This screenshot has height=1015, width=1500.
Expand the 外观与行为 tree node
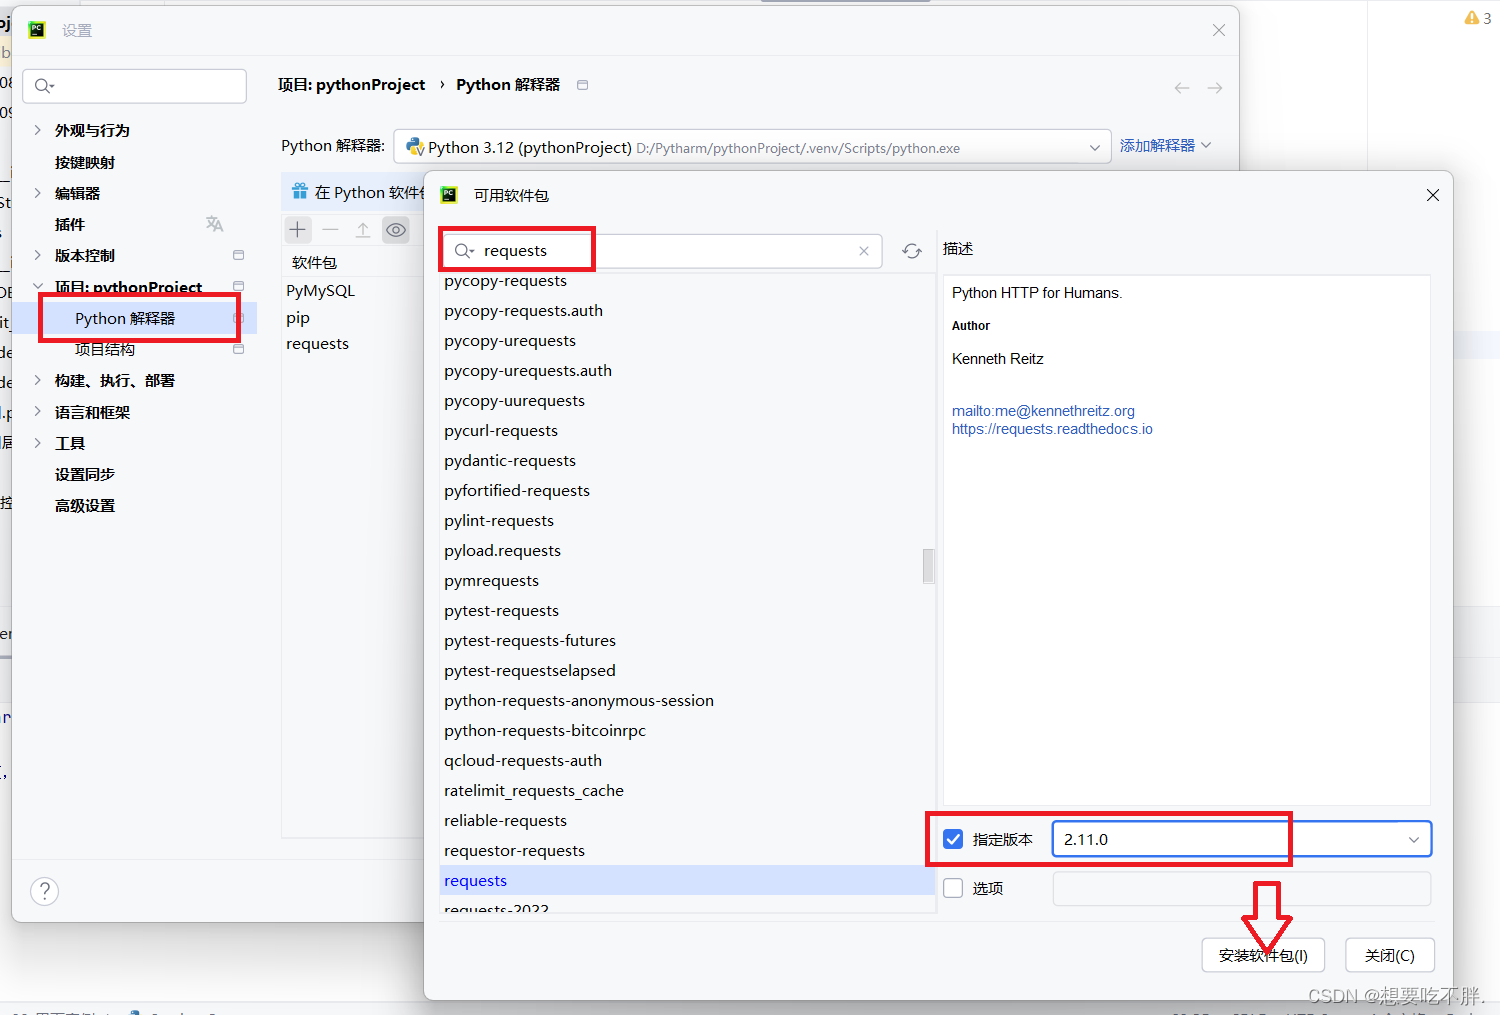(x=38, y=130)
